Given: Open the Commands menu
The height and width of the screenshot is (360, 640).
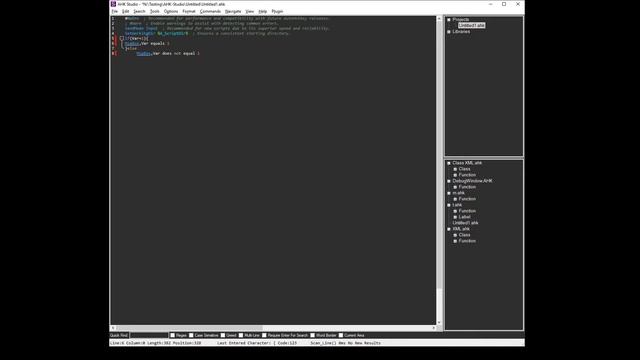Looking at the screenshot, I should point(210,11).
